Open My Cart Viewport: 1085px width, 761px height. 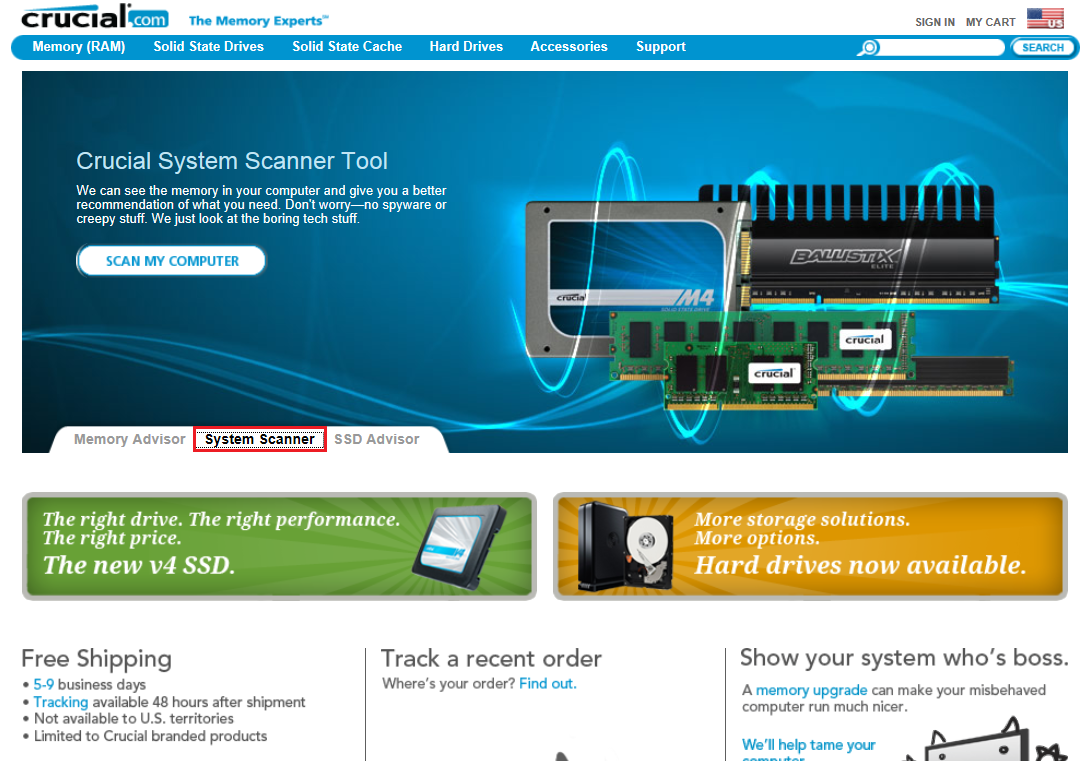(x=990, y=22)
